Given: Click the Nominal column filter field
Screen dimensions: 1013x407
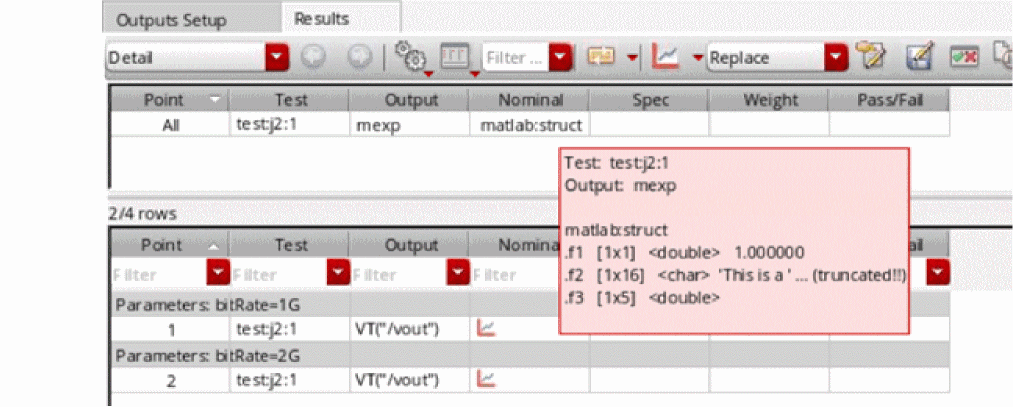Looking at the screenshot, I should coord(515,275).
